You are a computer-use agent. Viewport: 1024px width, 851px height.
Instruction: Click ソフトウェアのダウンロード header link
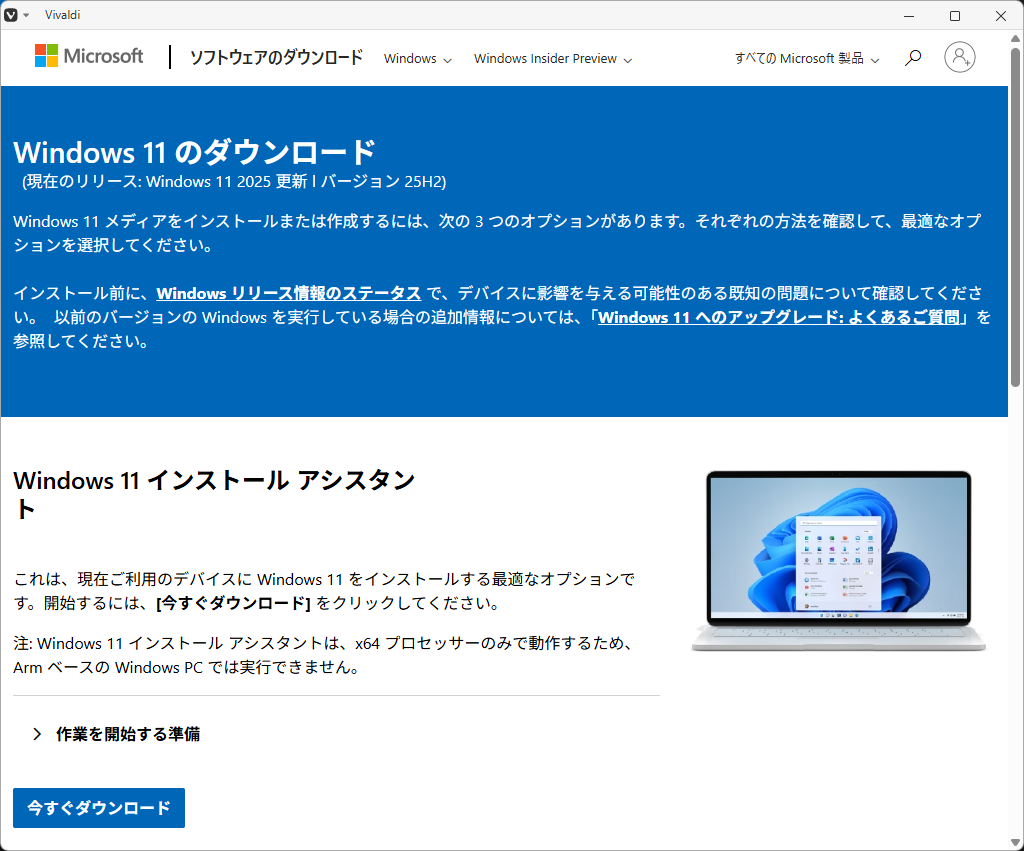pyautogui.click(x=276, y=57)
